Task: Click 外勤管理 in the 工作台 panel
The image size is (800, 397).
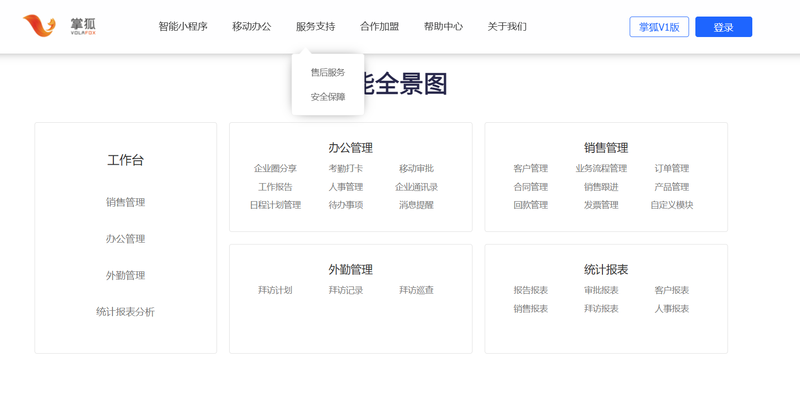Action: (x=126, y=276)
